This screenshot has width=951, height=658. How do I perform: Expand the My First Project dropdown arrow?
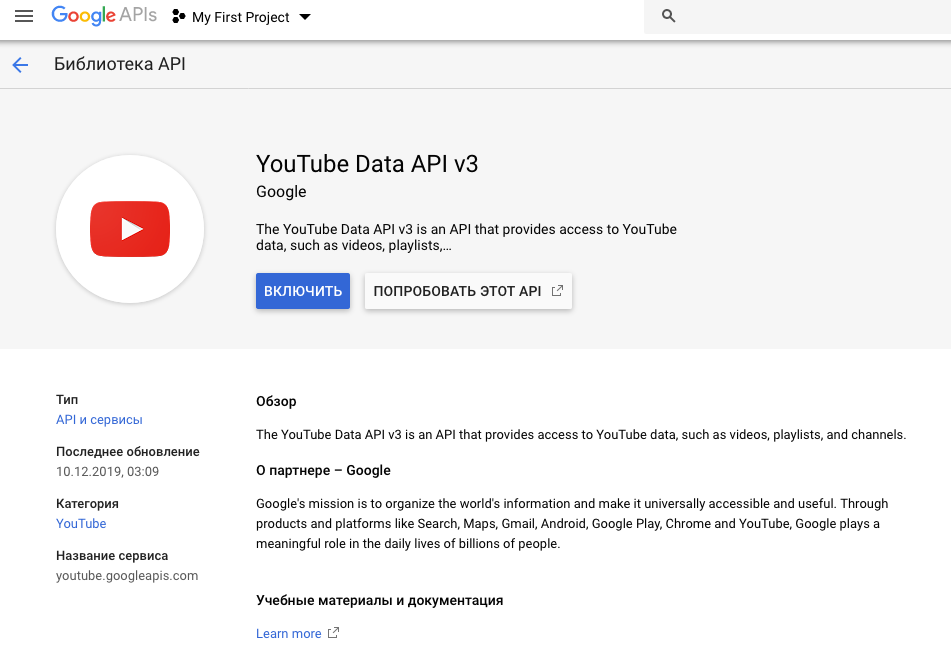(x=305, y=17)
